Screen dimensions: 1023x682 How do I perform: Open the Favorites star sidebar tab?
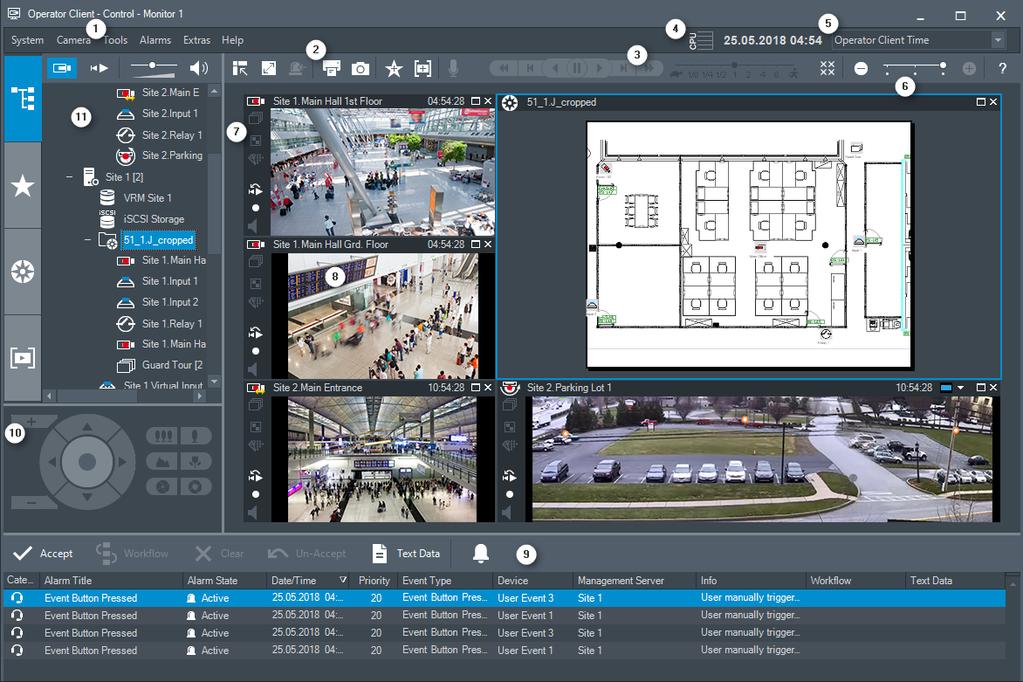(x=23, y=186)
